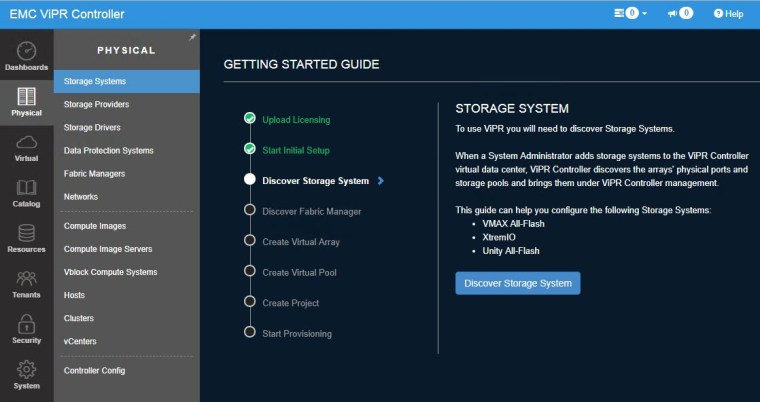Click the Start Provisioning step label
The height and width of the screenshot is (402, 760).
pos(297,334)
